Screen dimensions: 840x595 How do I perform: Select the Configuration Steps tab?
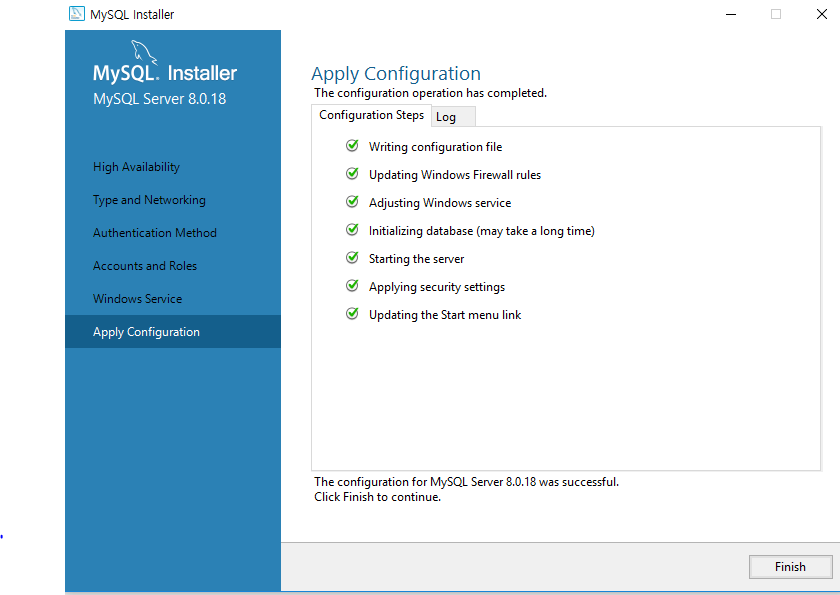coord(371,115)
